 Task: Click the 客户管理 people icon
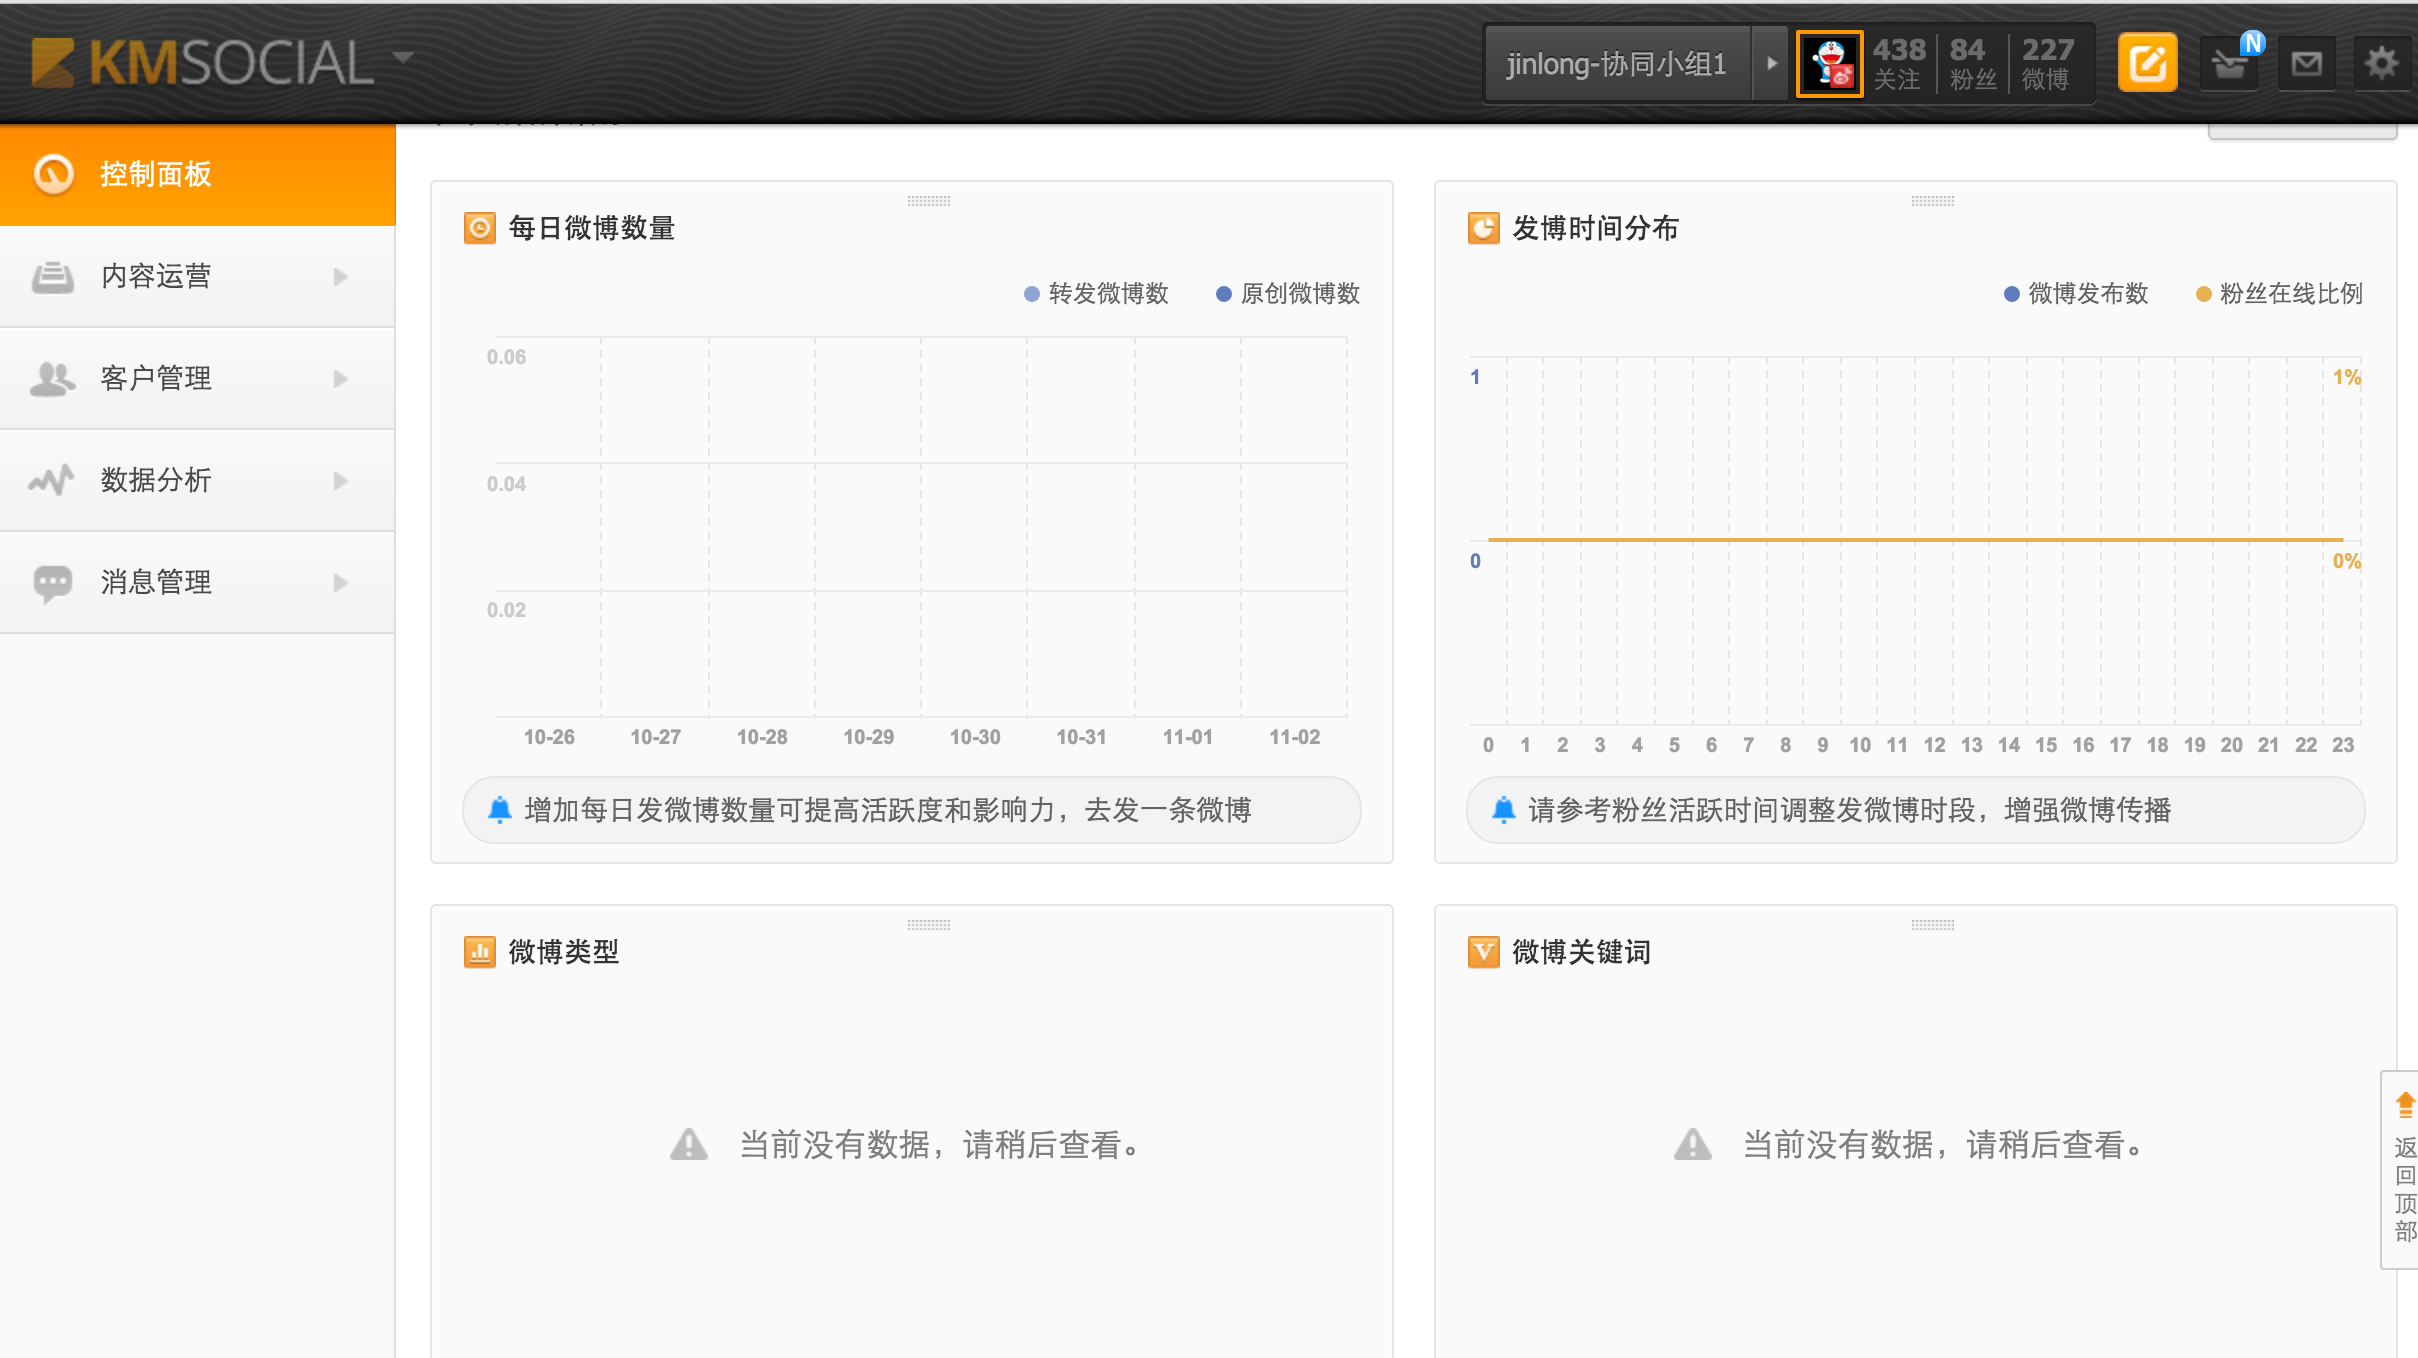(53, 379)
